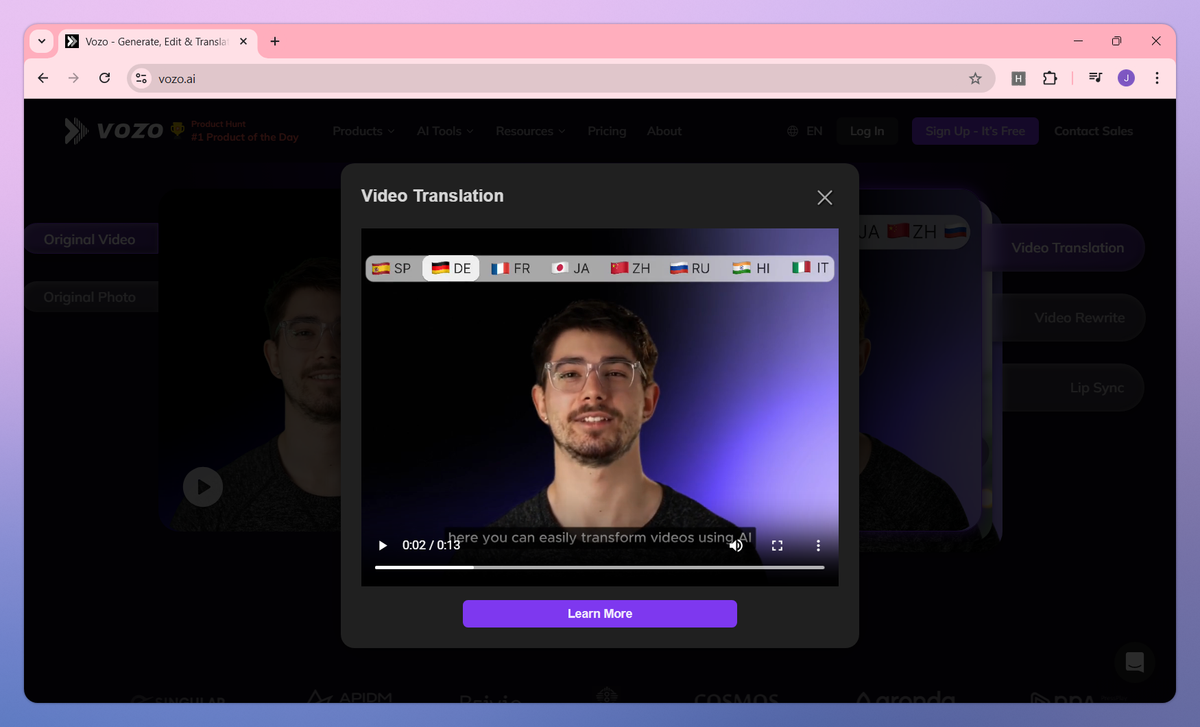The image size is (1200, 727).
Task: Open the AI Tools dropdown
Action: [444, 130]
